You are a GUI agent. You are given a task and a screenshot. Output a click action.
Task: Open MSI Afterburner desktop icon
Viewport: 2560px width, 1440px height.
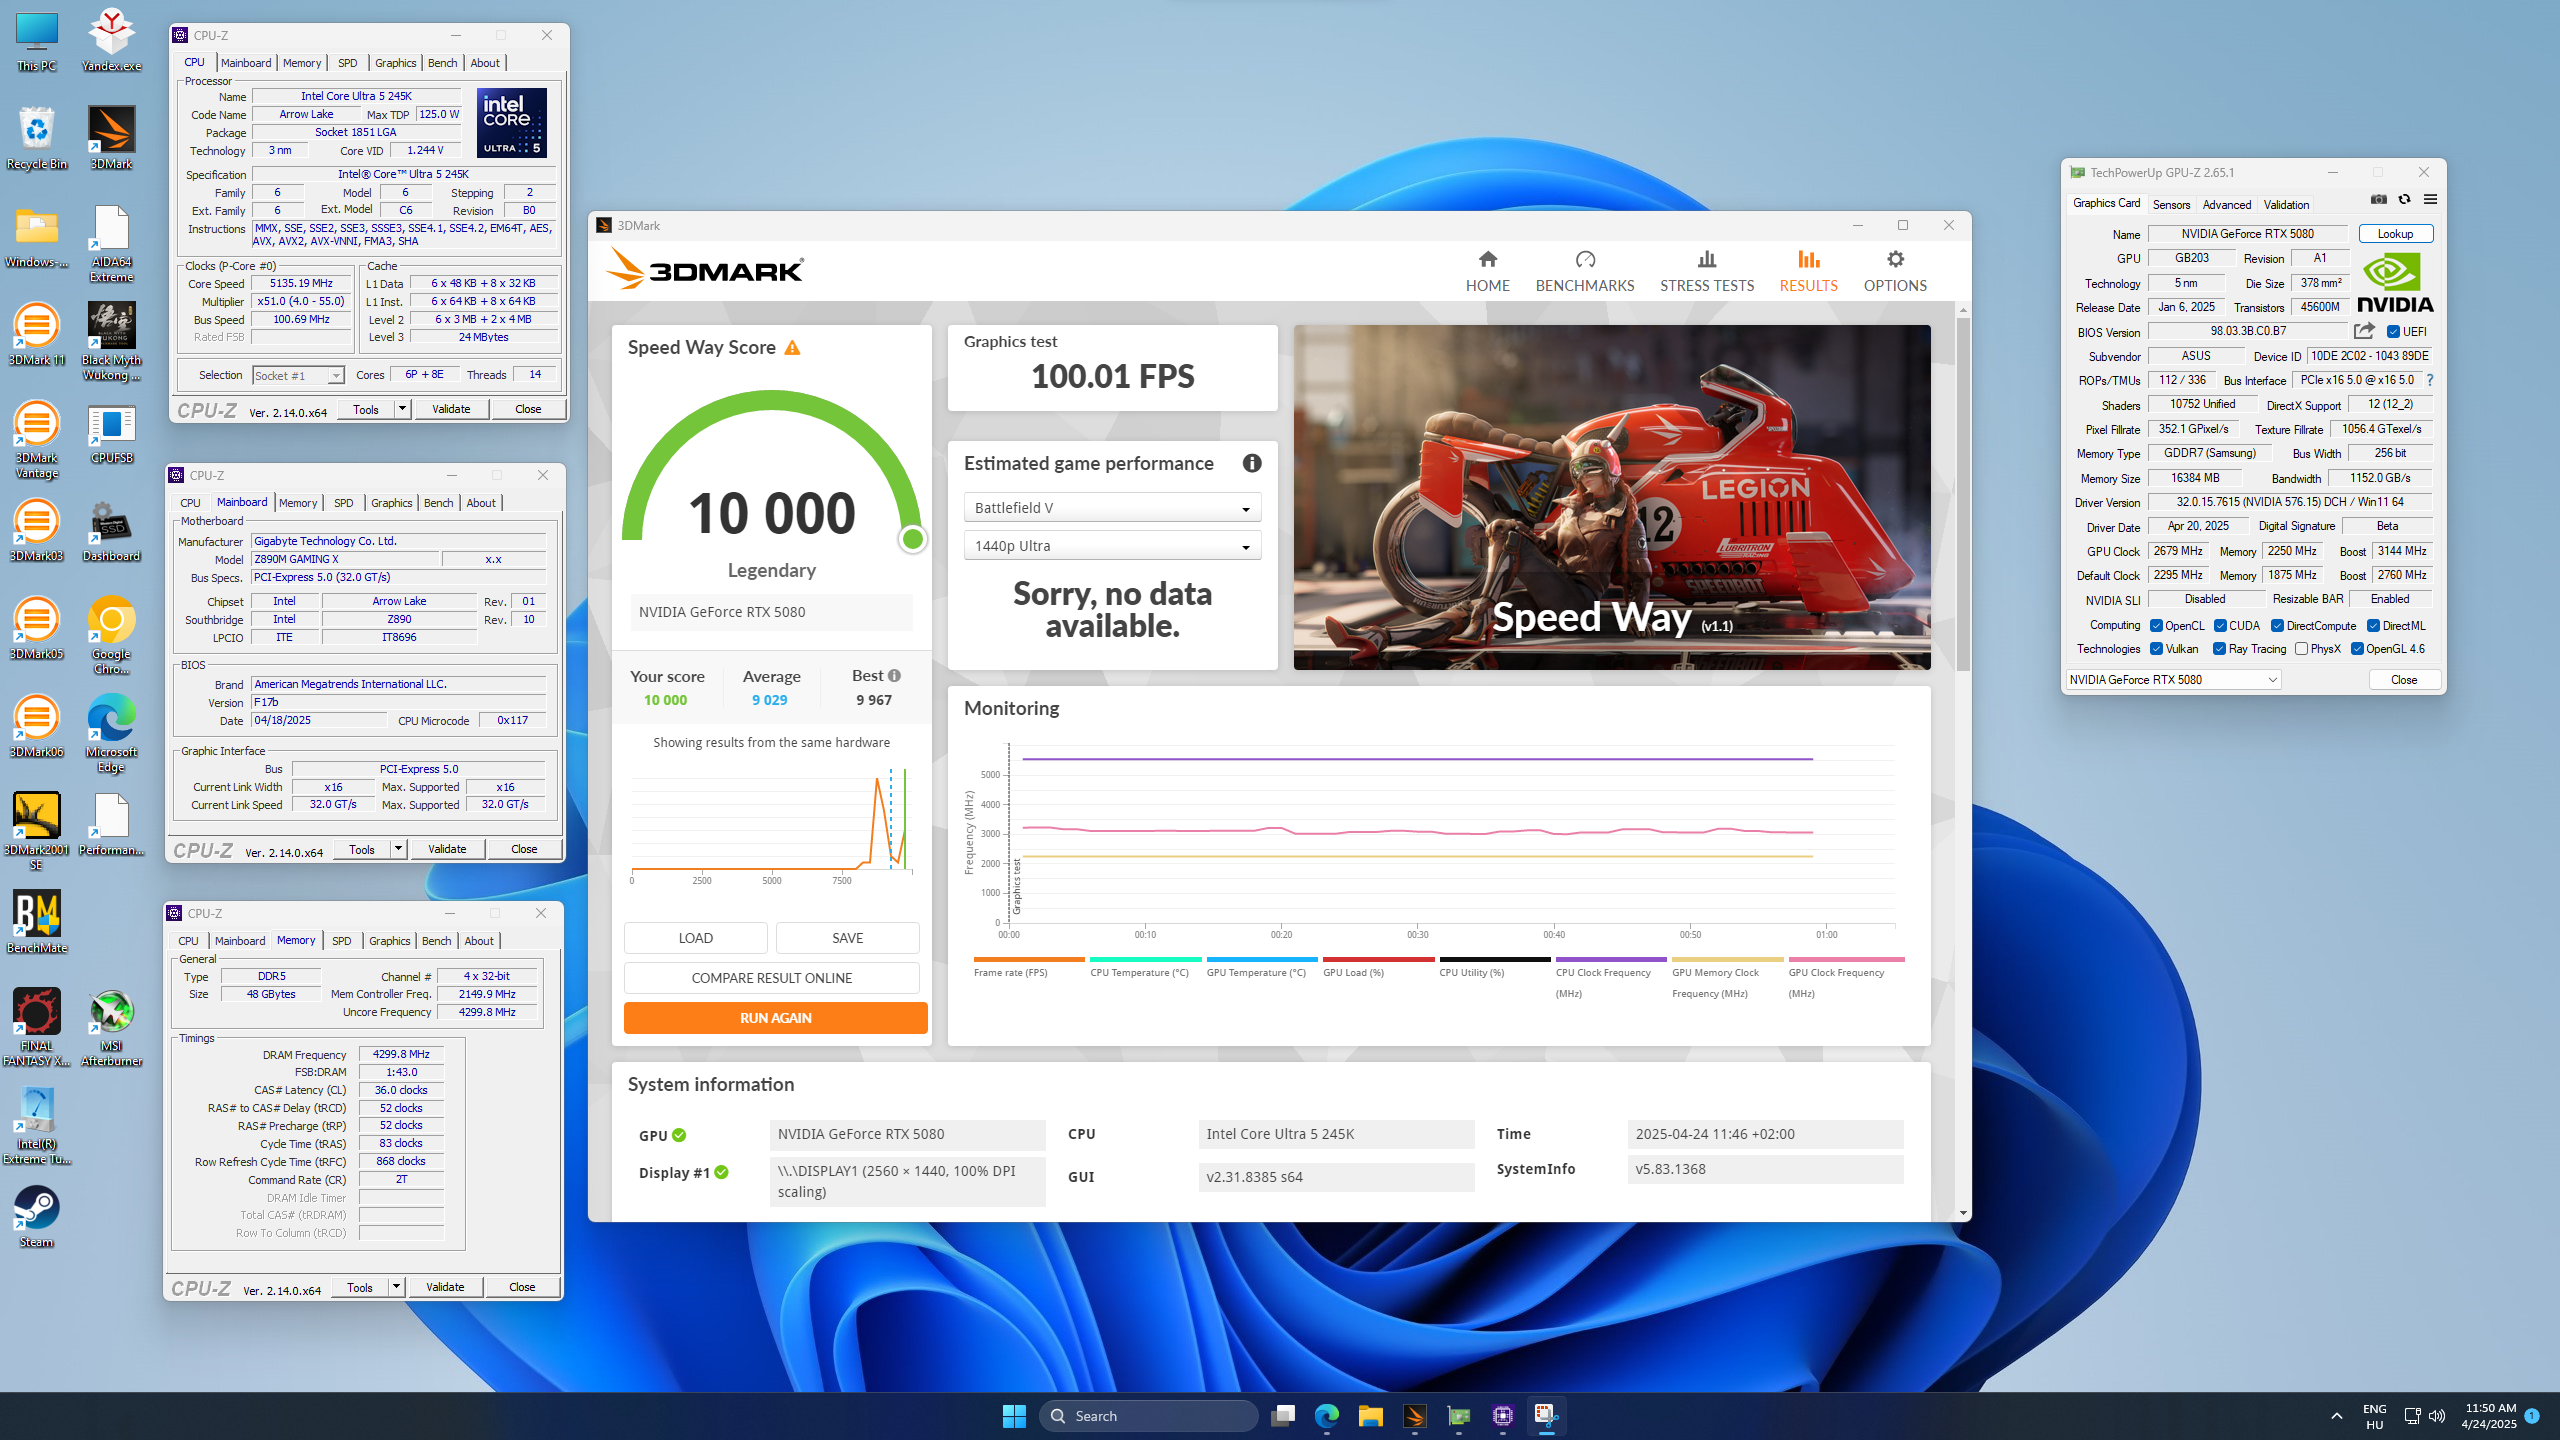[x=111, y=1028]
